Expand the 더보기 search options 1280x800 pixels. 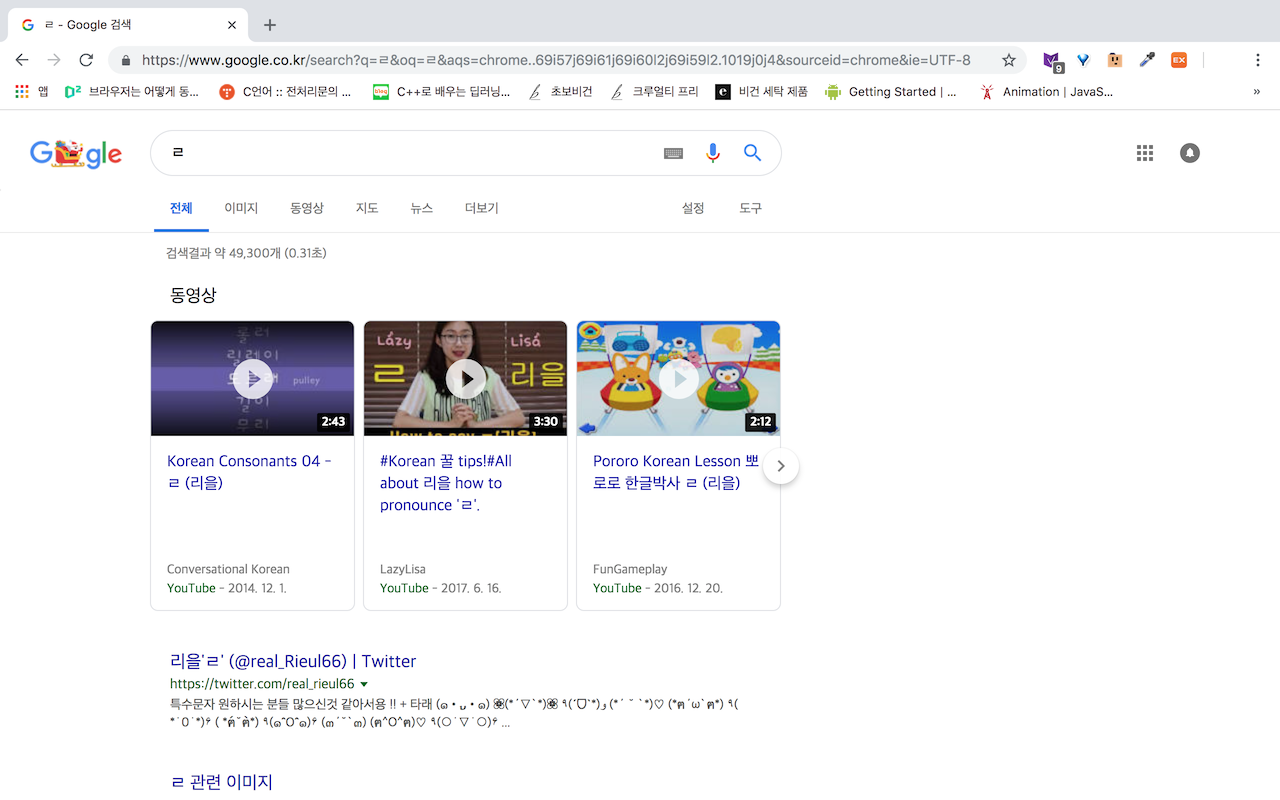(481, 208)
